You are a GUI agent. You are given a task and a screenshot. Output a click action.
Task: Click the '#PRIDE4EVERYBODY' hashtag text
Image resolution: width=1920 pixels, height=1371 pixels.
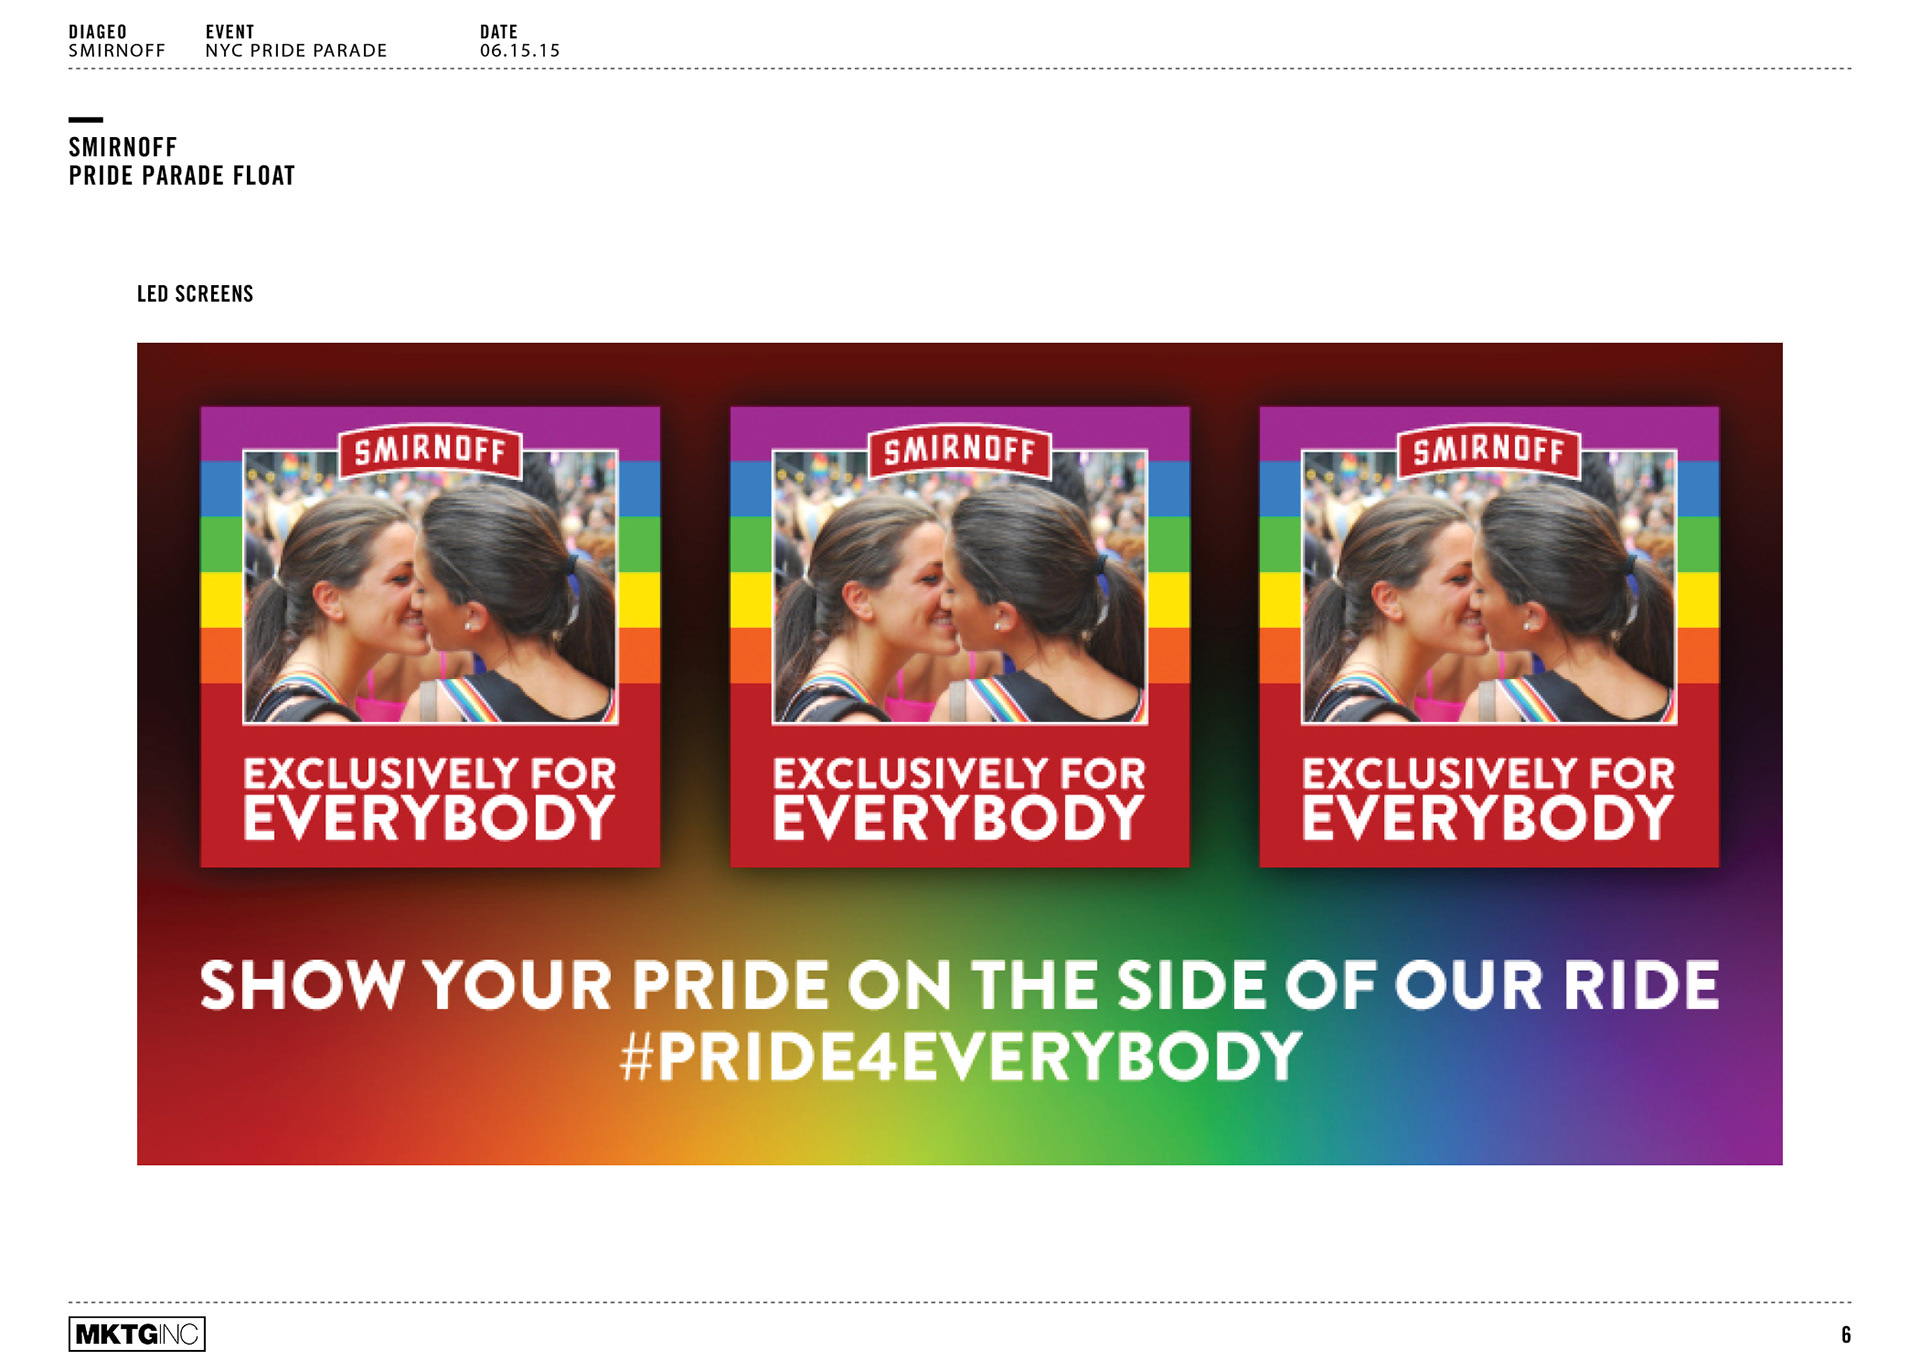[x=960, y=1056]
